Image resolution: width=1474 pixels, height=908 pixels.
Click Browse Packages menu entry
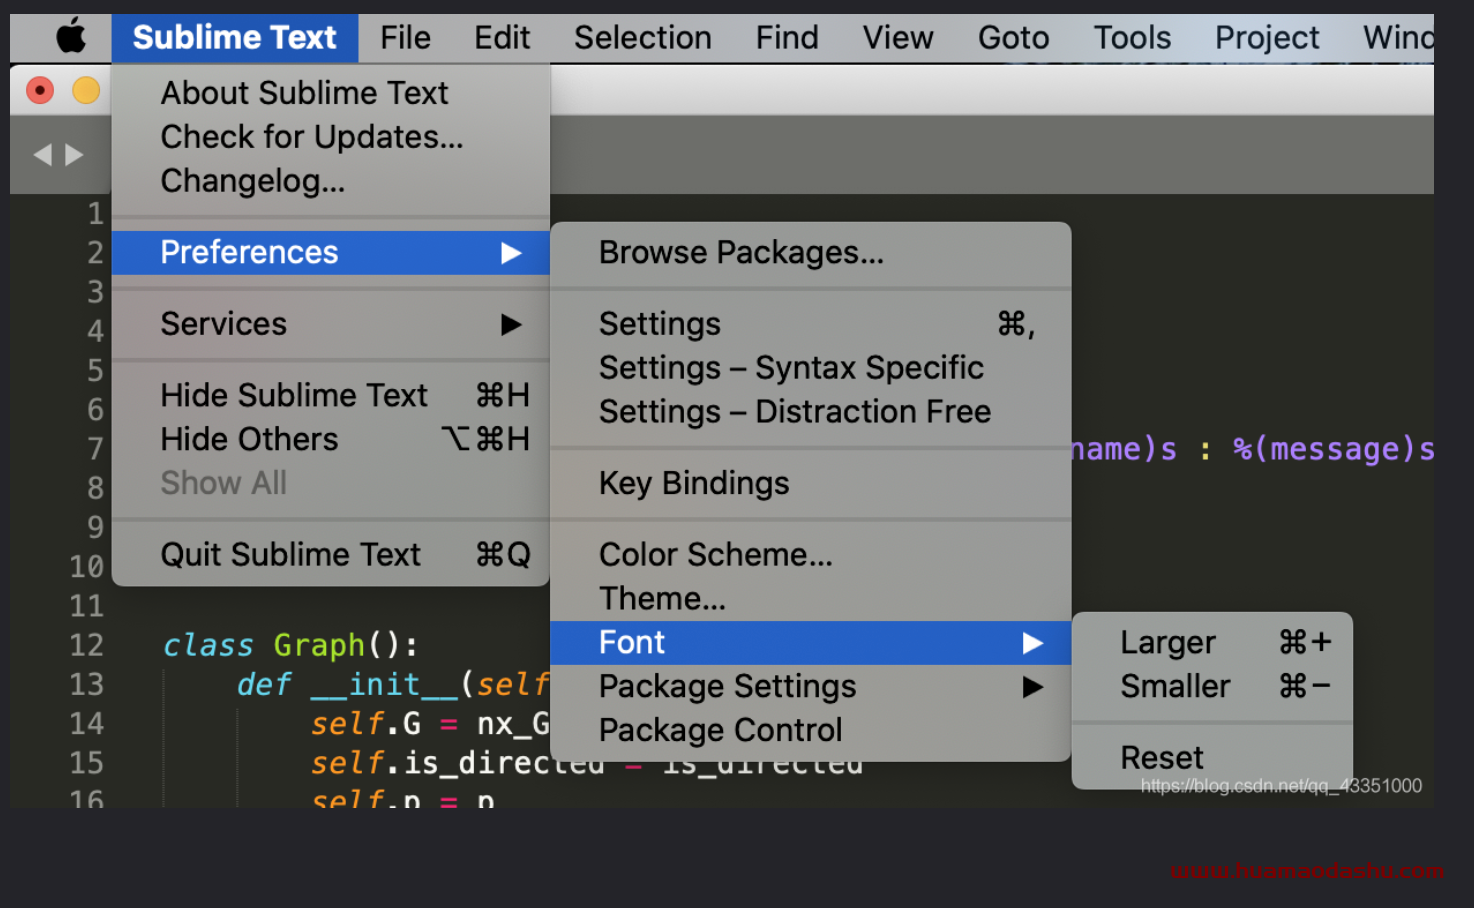click(741, 253)
